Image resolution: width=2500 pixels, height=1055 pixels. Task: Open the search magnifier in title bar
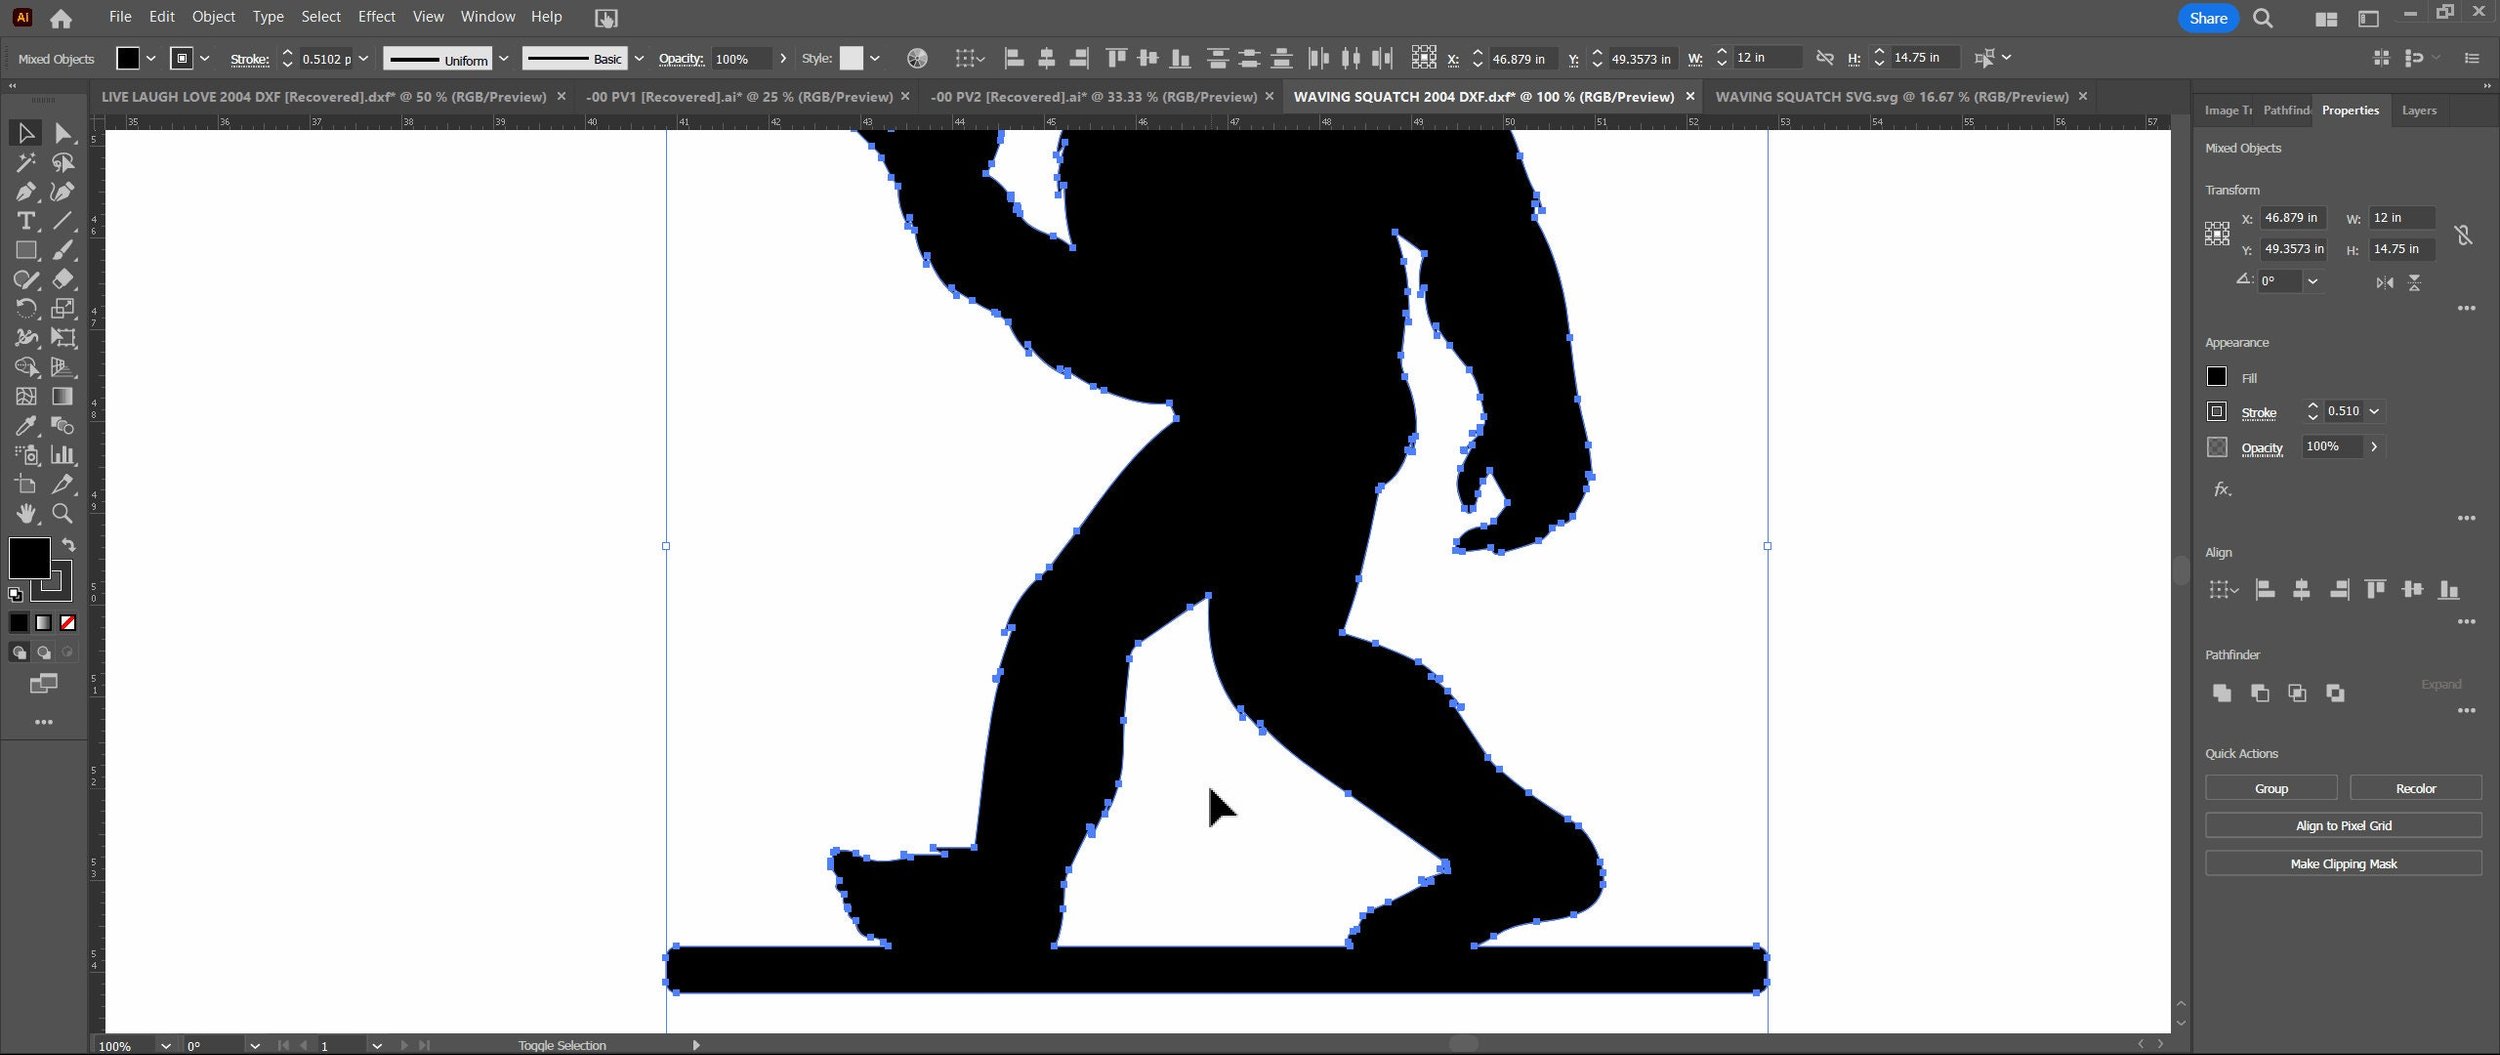point(2263,18)
